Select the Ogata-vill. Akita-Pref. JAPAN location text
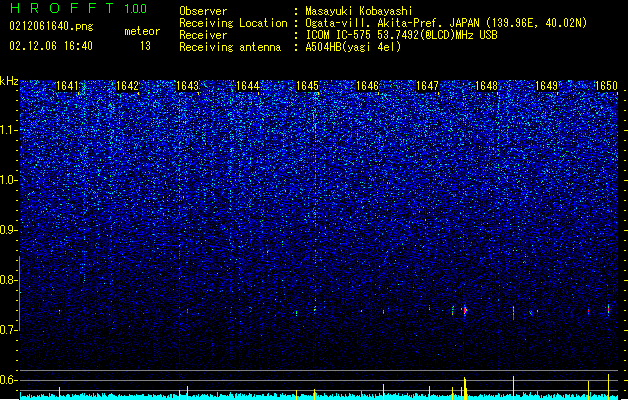The image size is (629, 400). (x=446, y=23)
